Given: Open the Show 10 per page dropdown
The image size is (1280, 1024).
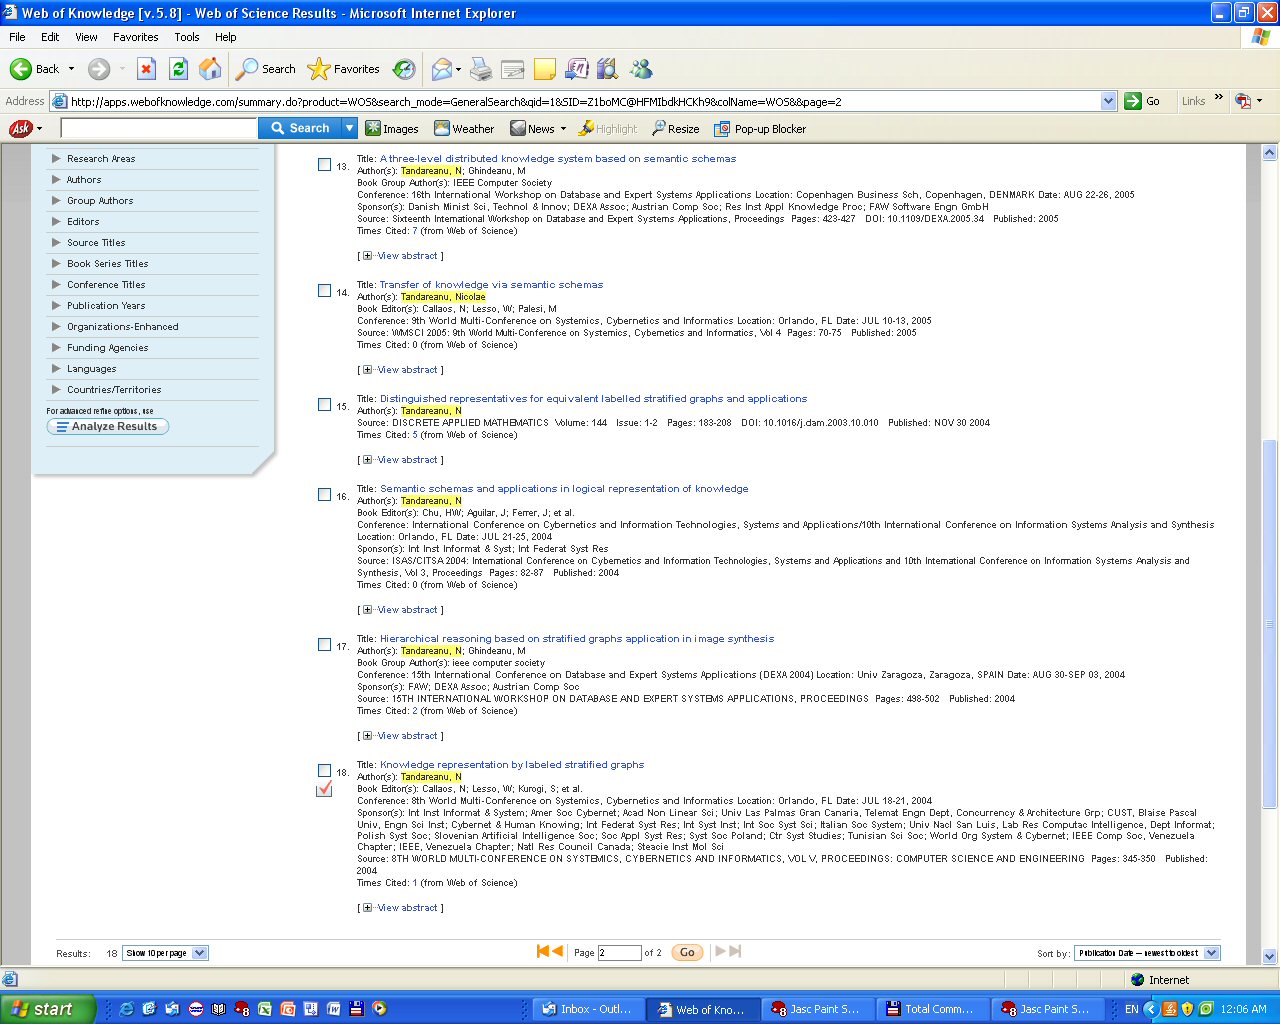Looking at the screenshot, I should pos(166,953).
